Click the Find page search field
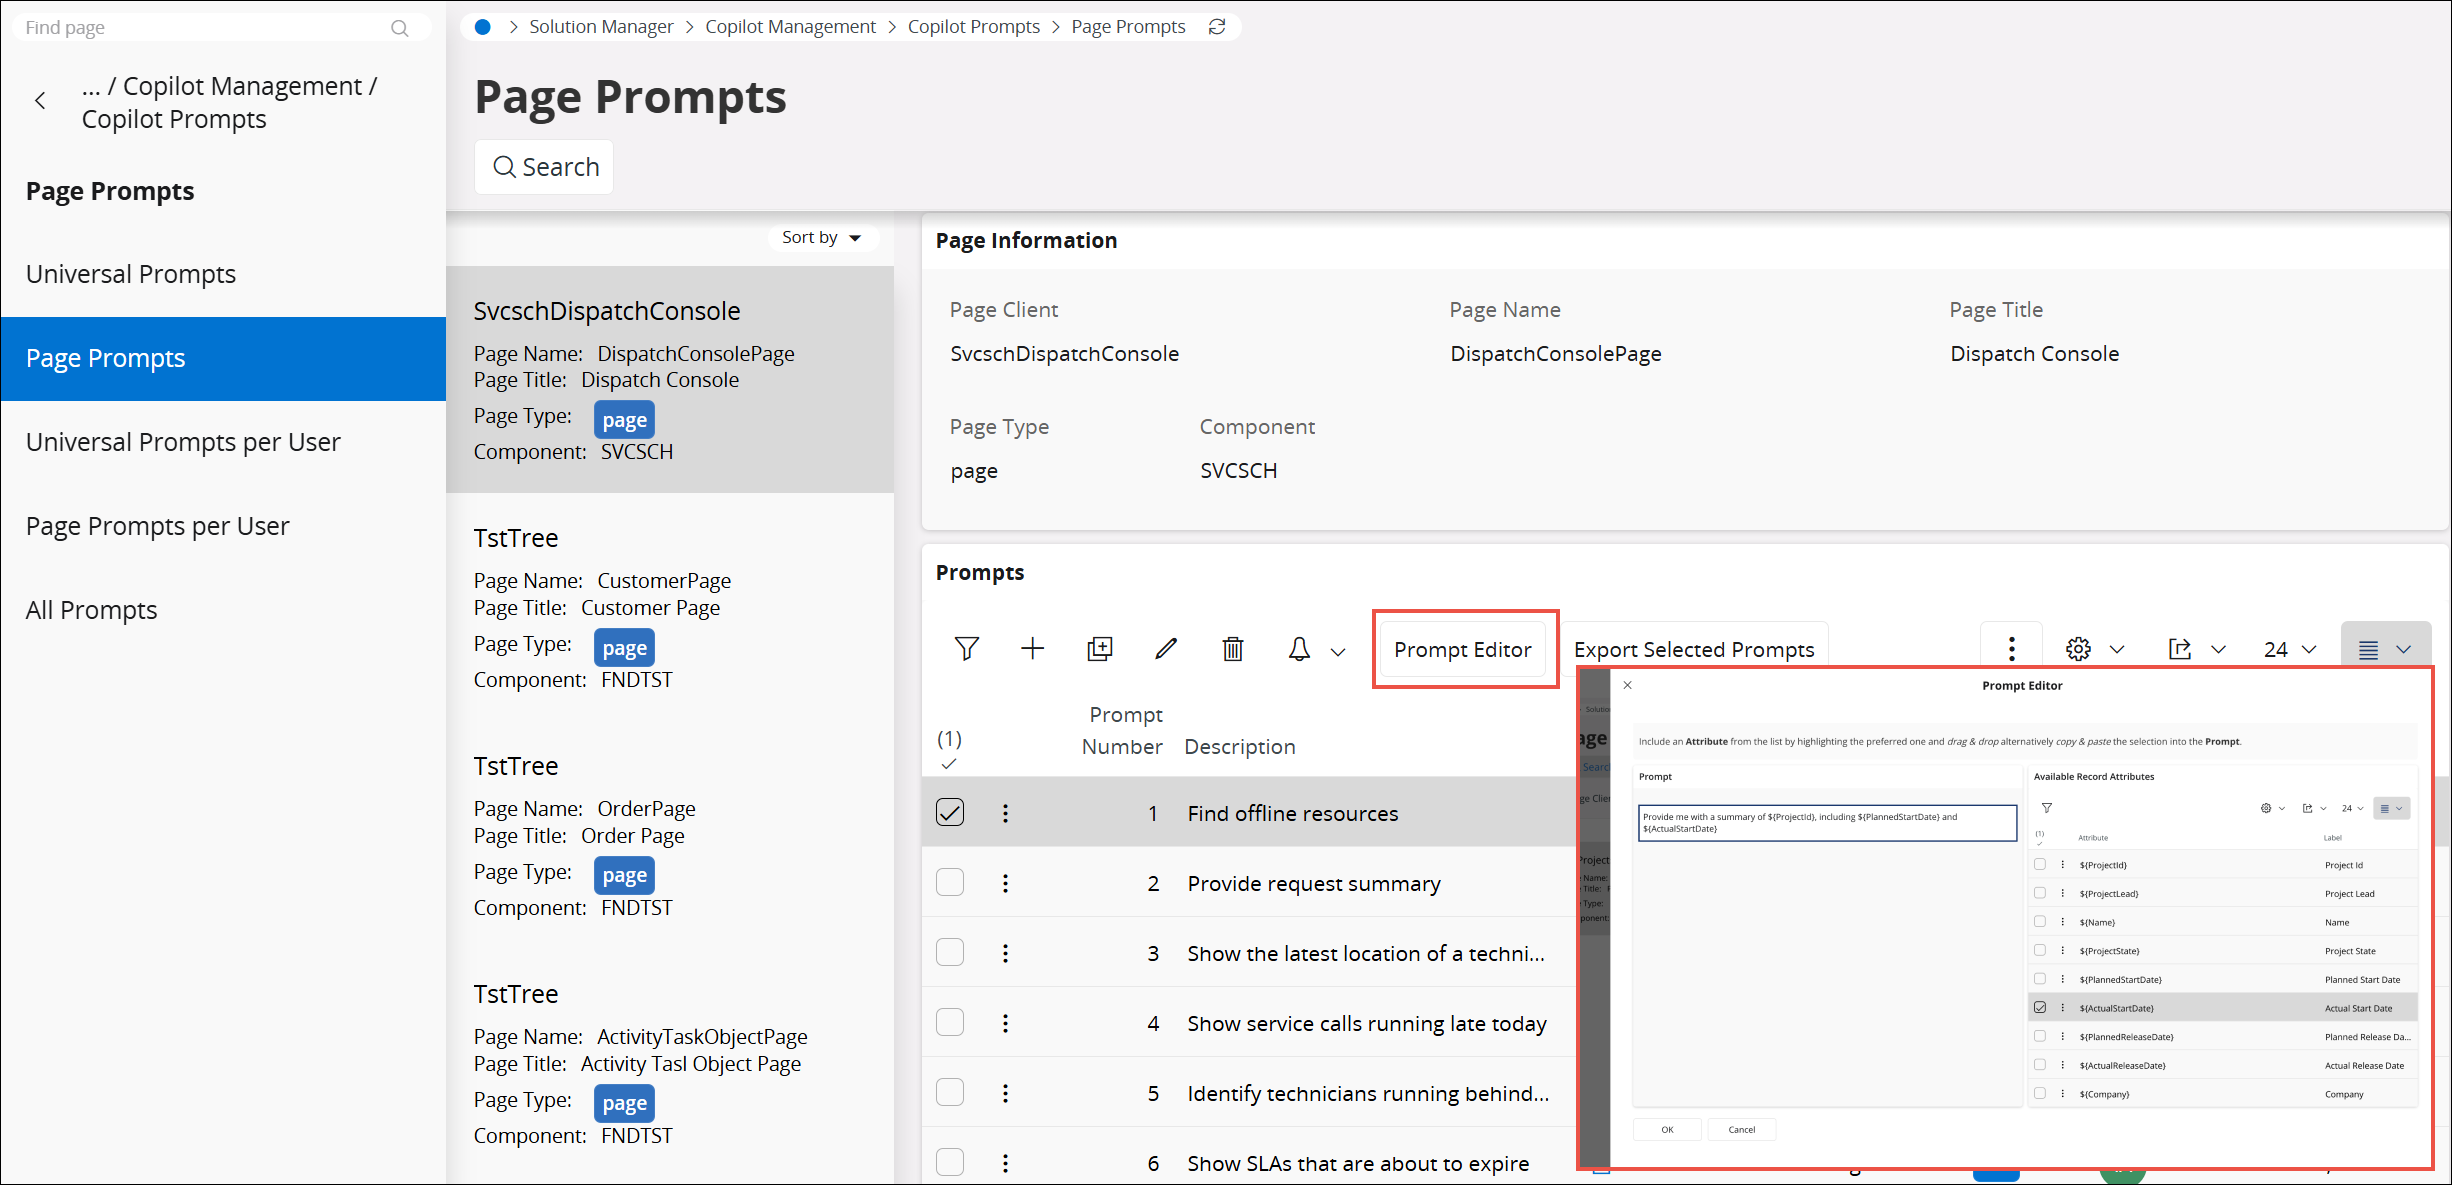The height and width of the screenshot is (1185, 2452). click(x=200, y=28)
